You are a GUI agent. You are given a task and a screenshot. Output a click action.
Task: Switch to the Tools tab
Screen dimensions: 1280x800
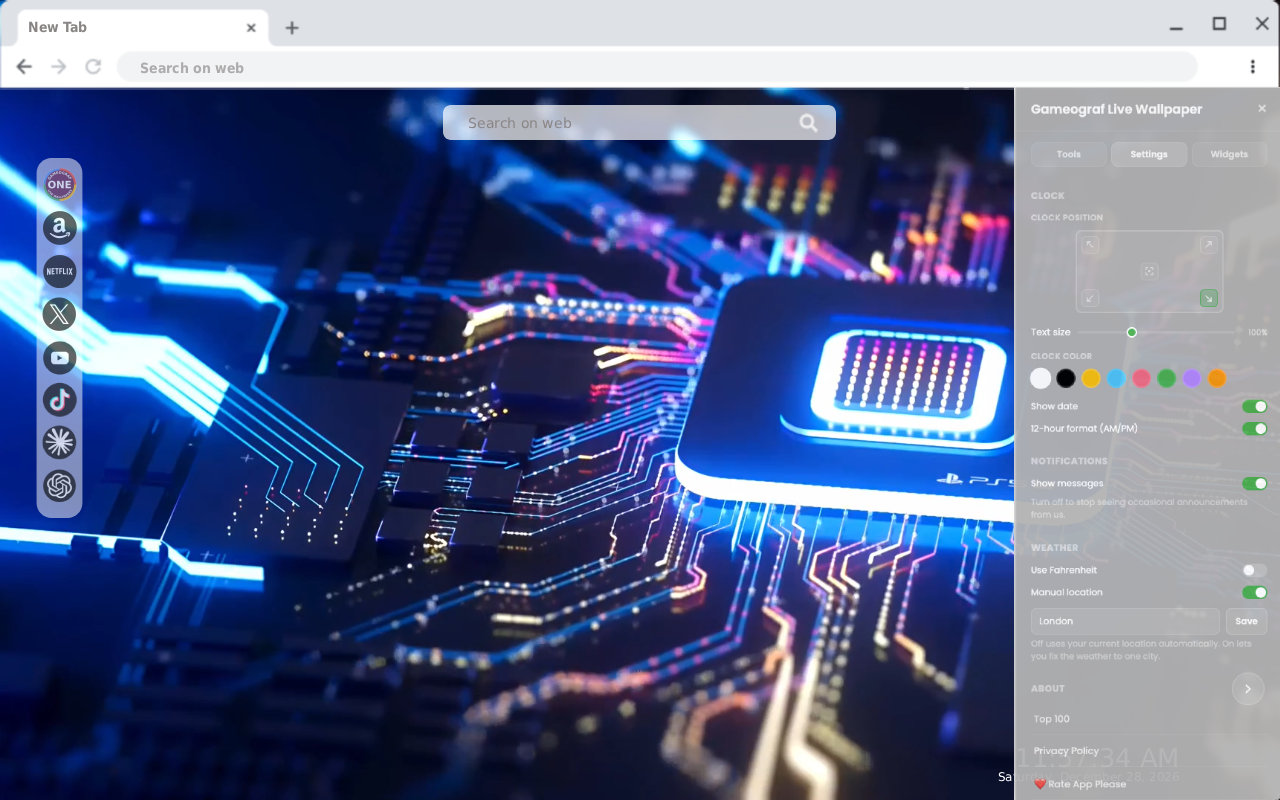point(1069,154)
